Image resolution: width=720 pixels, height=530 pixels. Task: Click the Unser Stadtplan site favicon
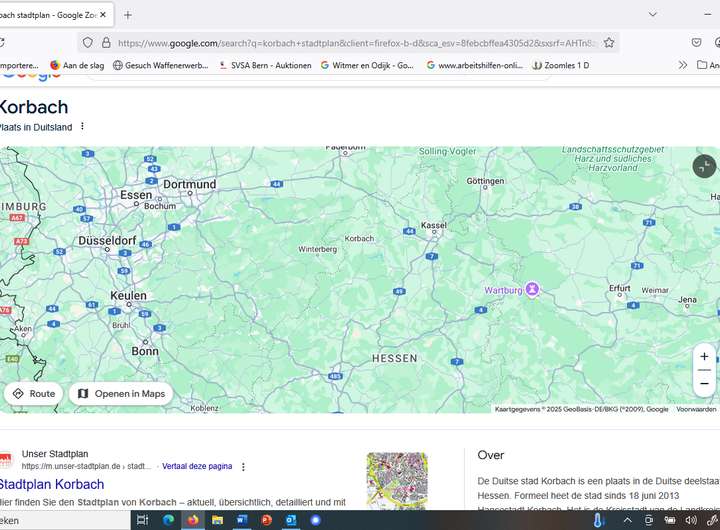click(x=6, y=460)
